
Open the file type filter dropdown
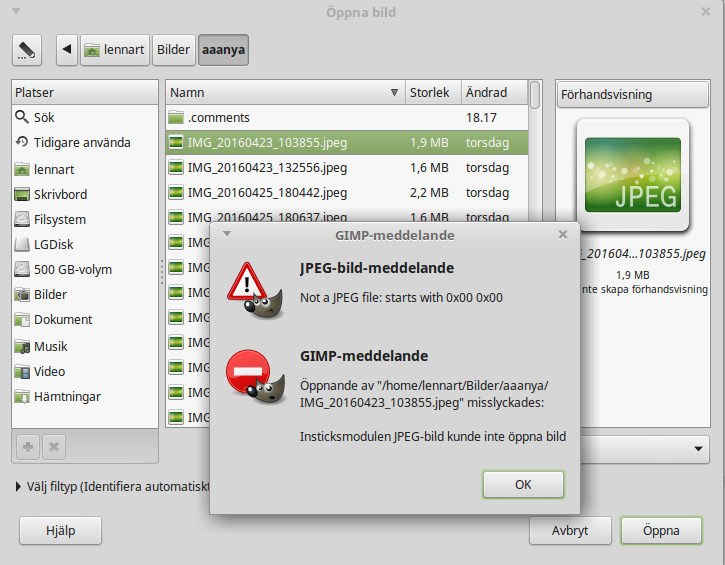click(645, 448)
